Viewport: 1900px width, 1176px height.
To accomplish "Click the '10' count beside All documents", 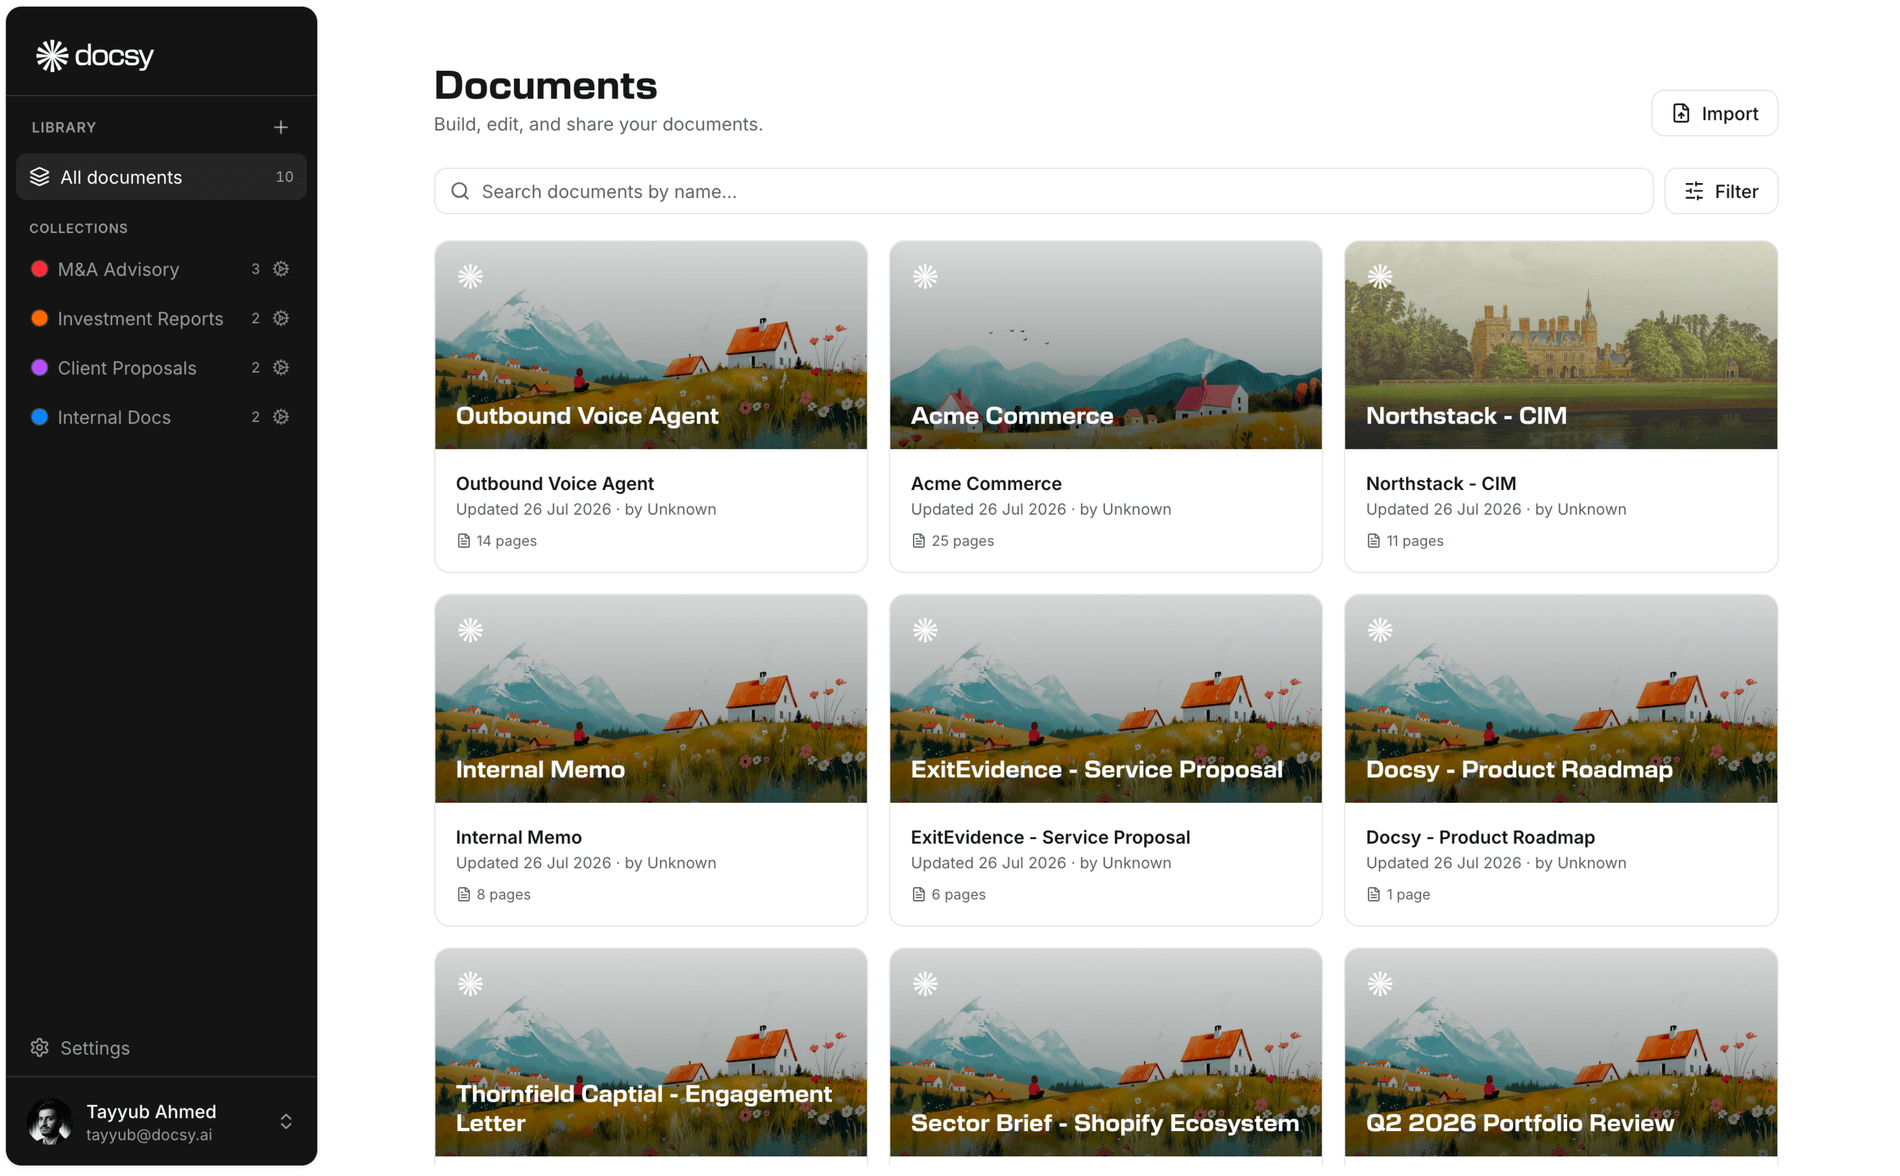I will (285, 177).
